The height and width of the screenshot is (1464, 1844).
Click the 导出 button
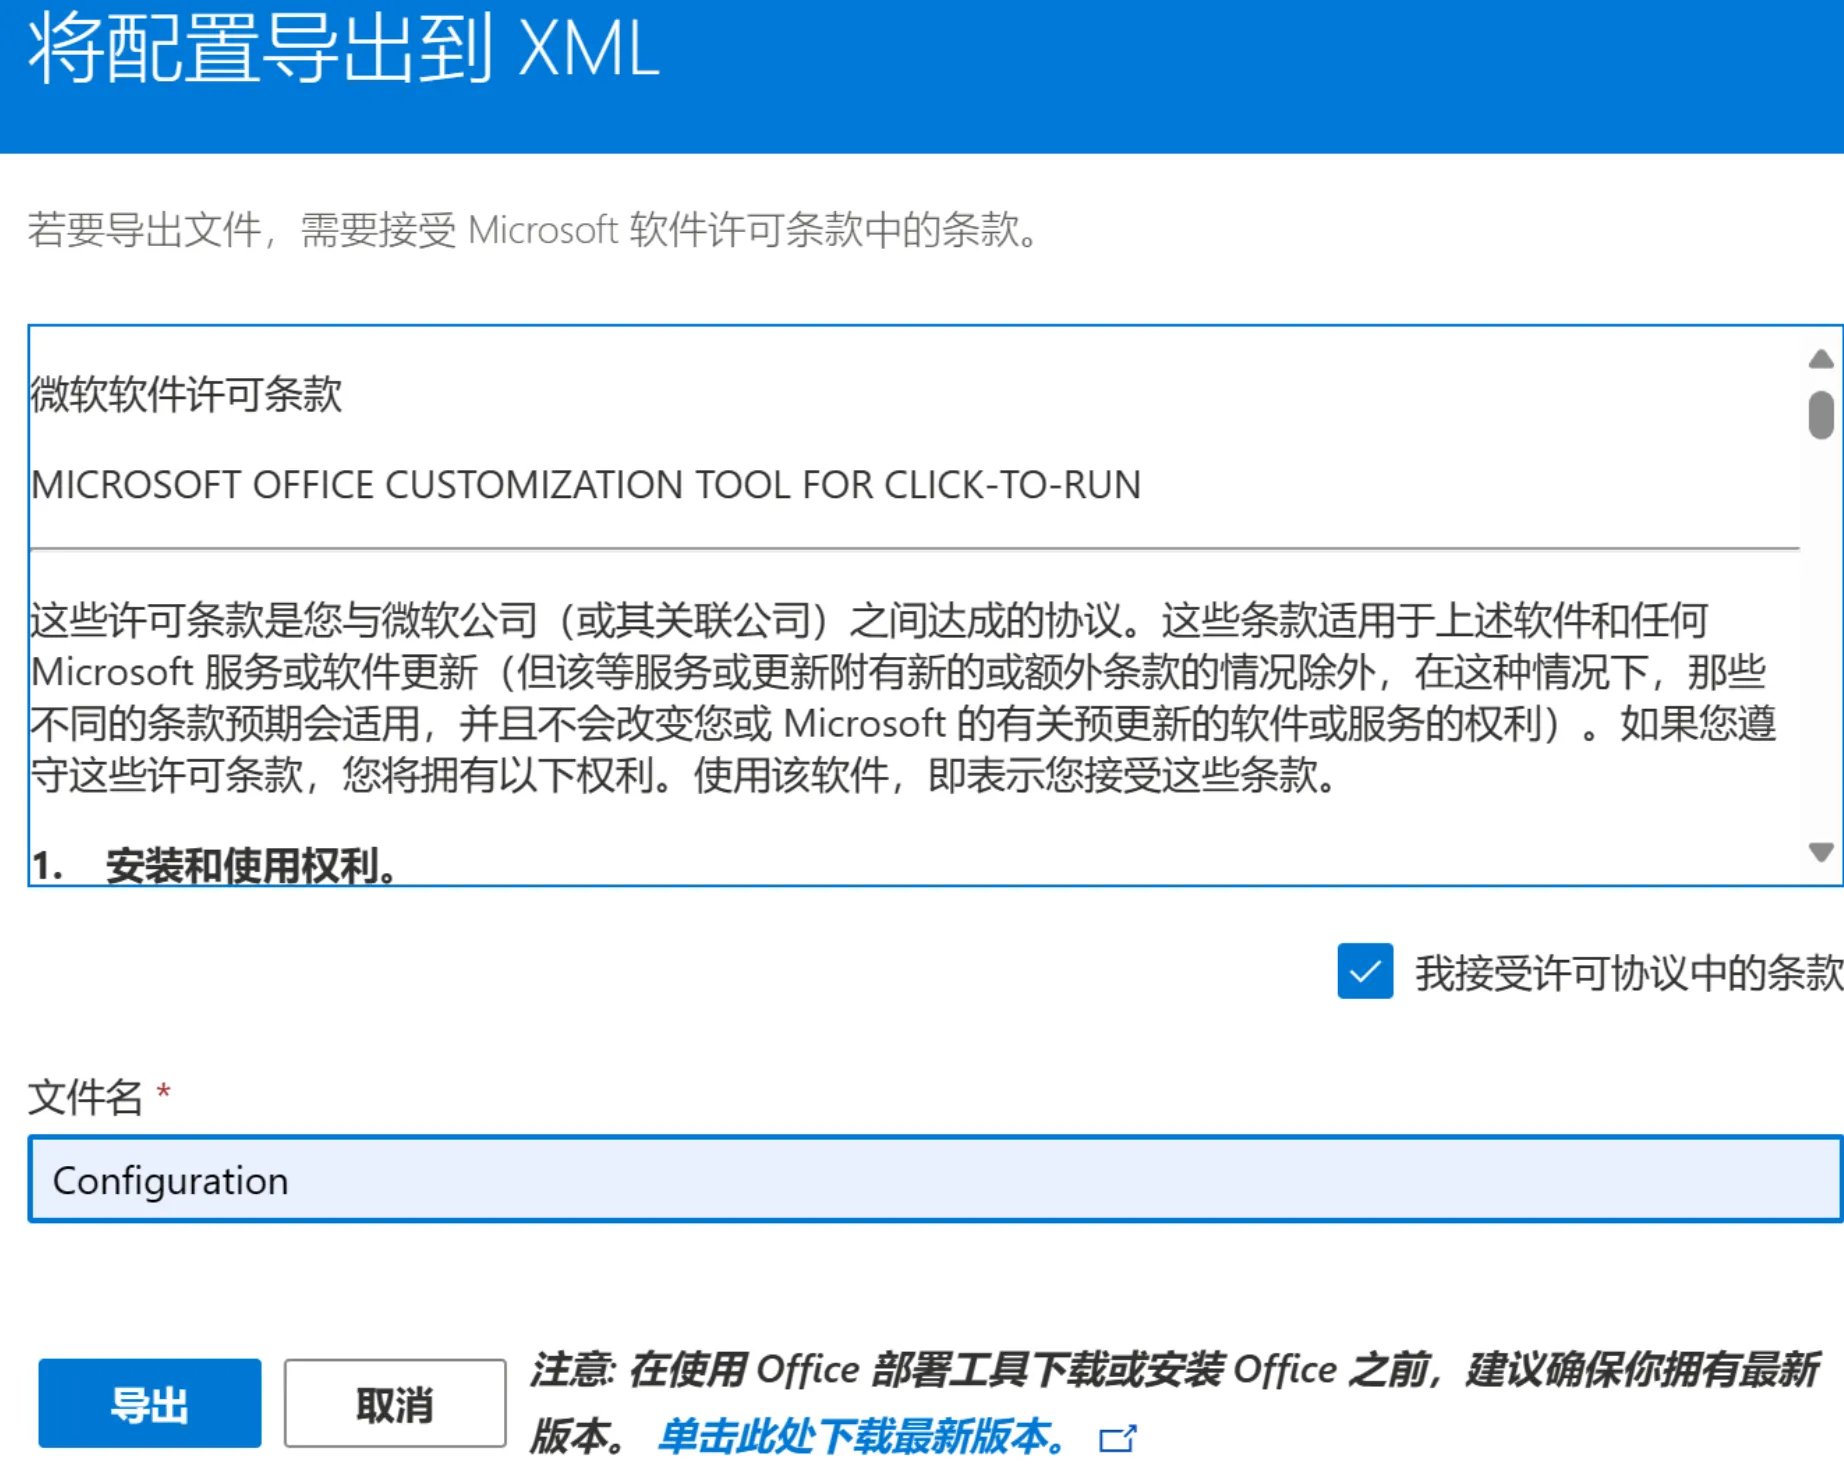(x=150, y=1403)
